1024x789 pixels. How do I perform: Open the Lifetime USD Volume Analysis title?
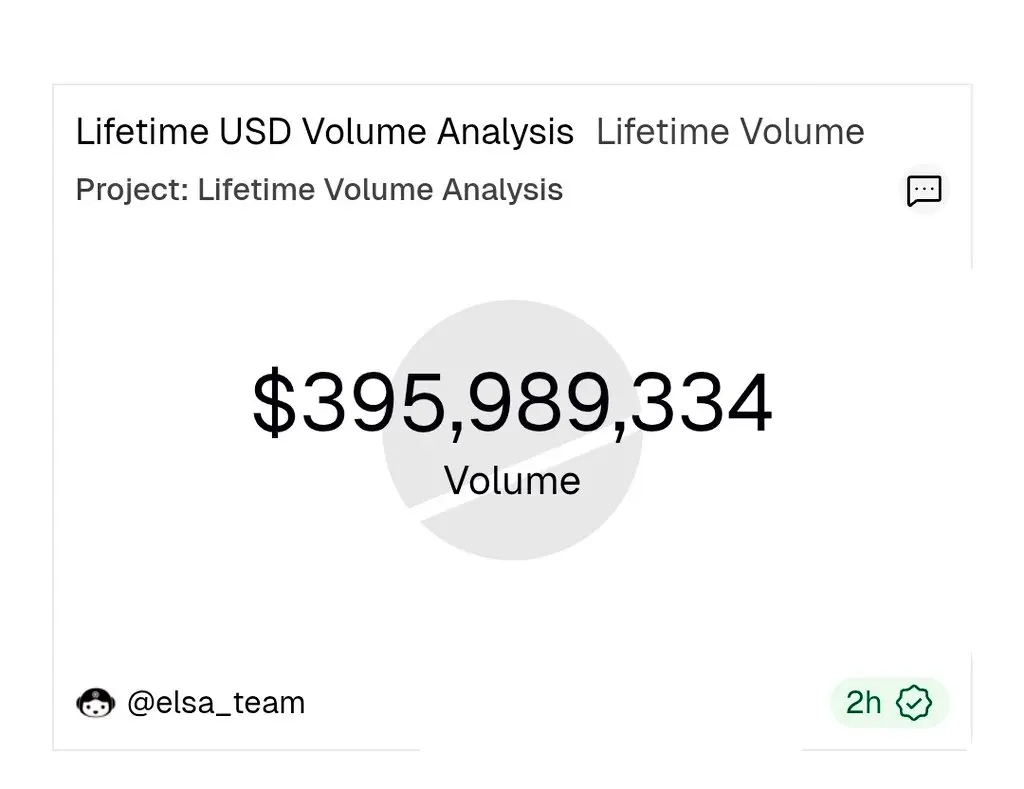325,132
